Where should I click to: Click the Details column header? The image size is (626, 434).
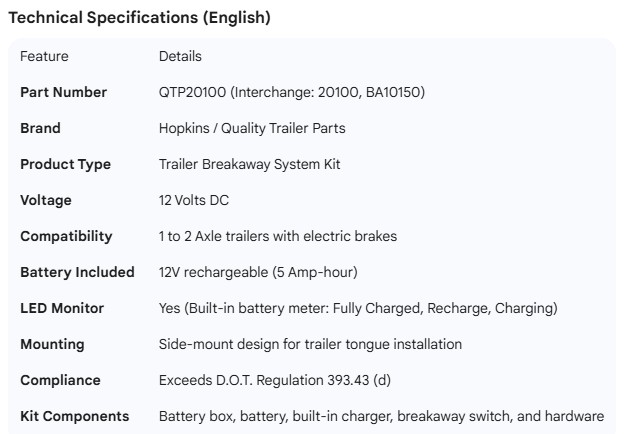click(x=180, y=56)
